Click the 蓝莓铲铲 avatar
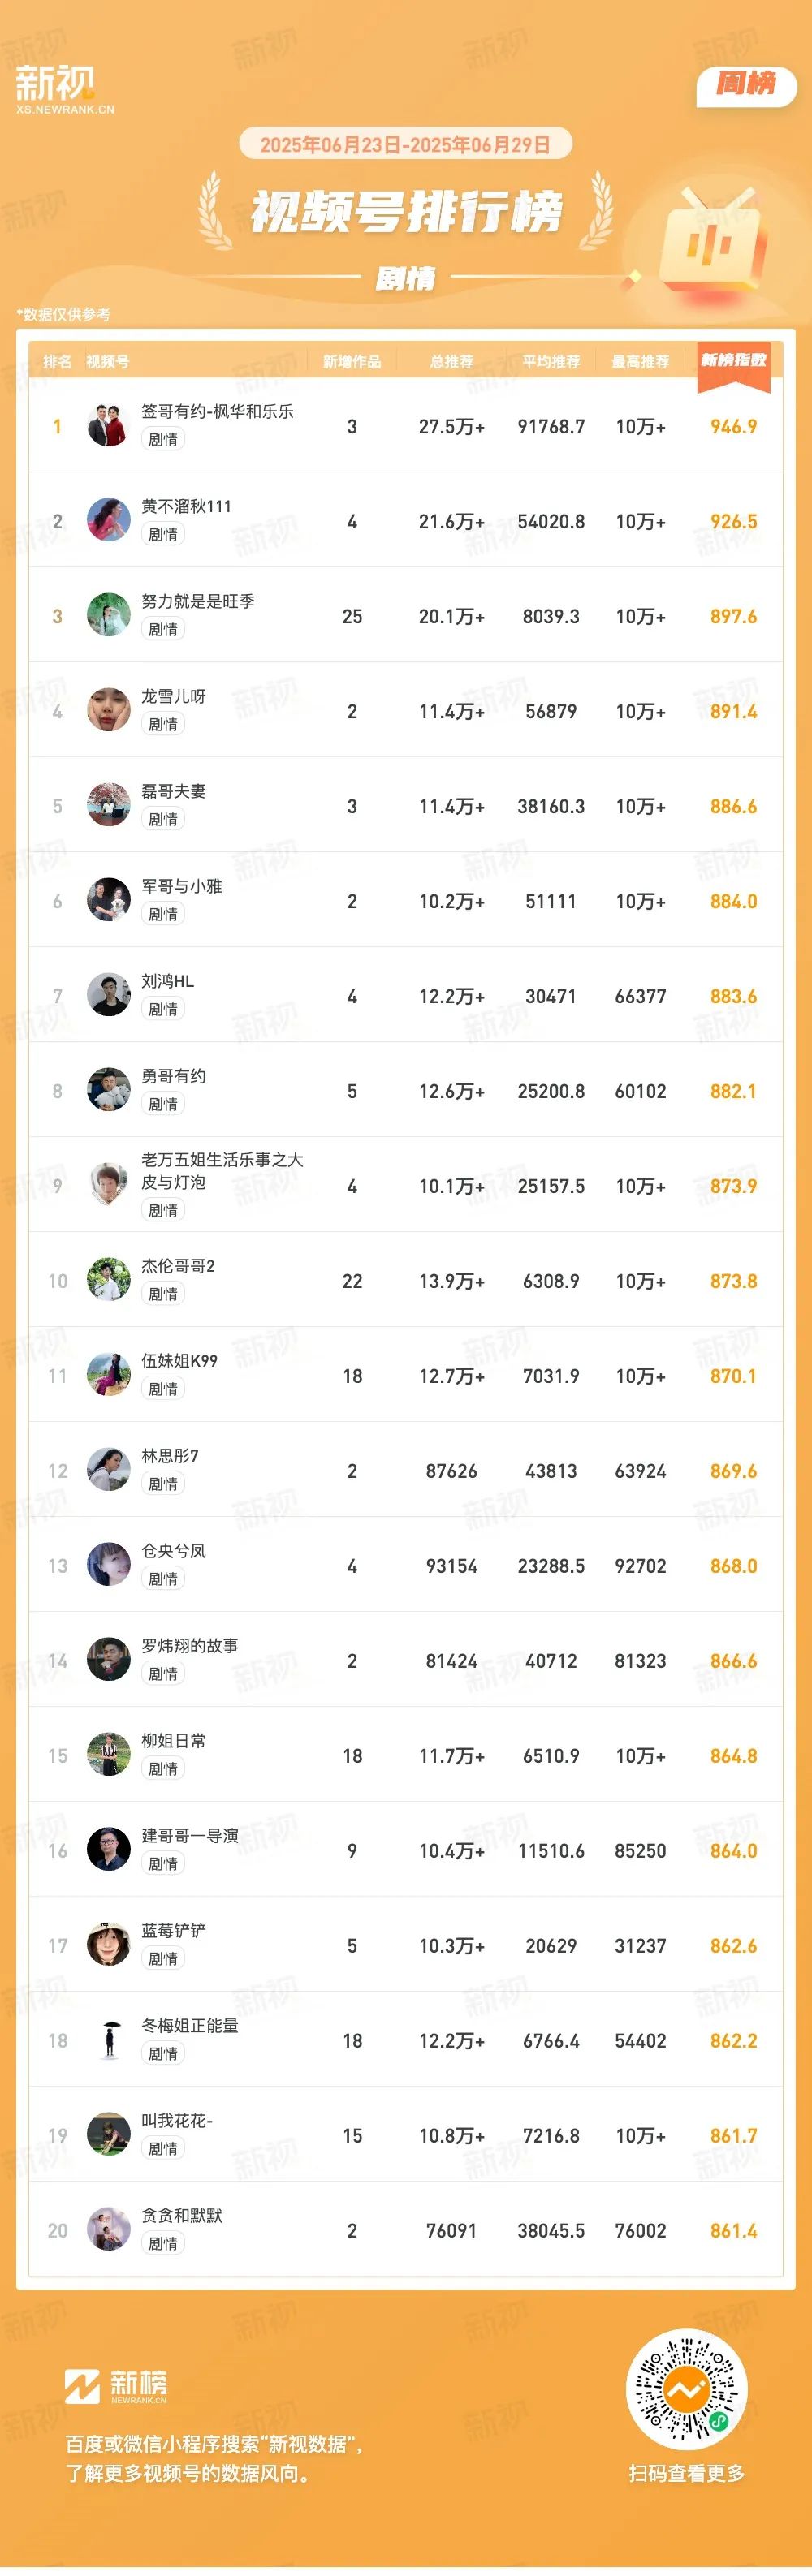 109,1945
